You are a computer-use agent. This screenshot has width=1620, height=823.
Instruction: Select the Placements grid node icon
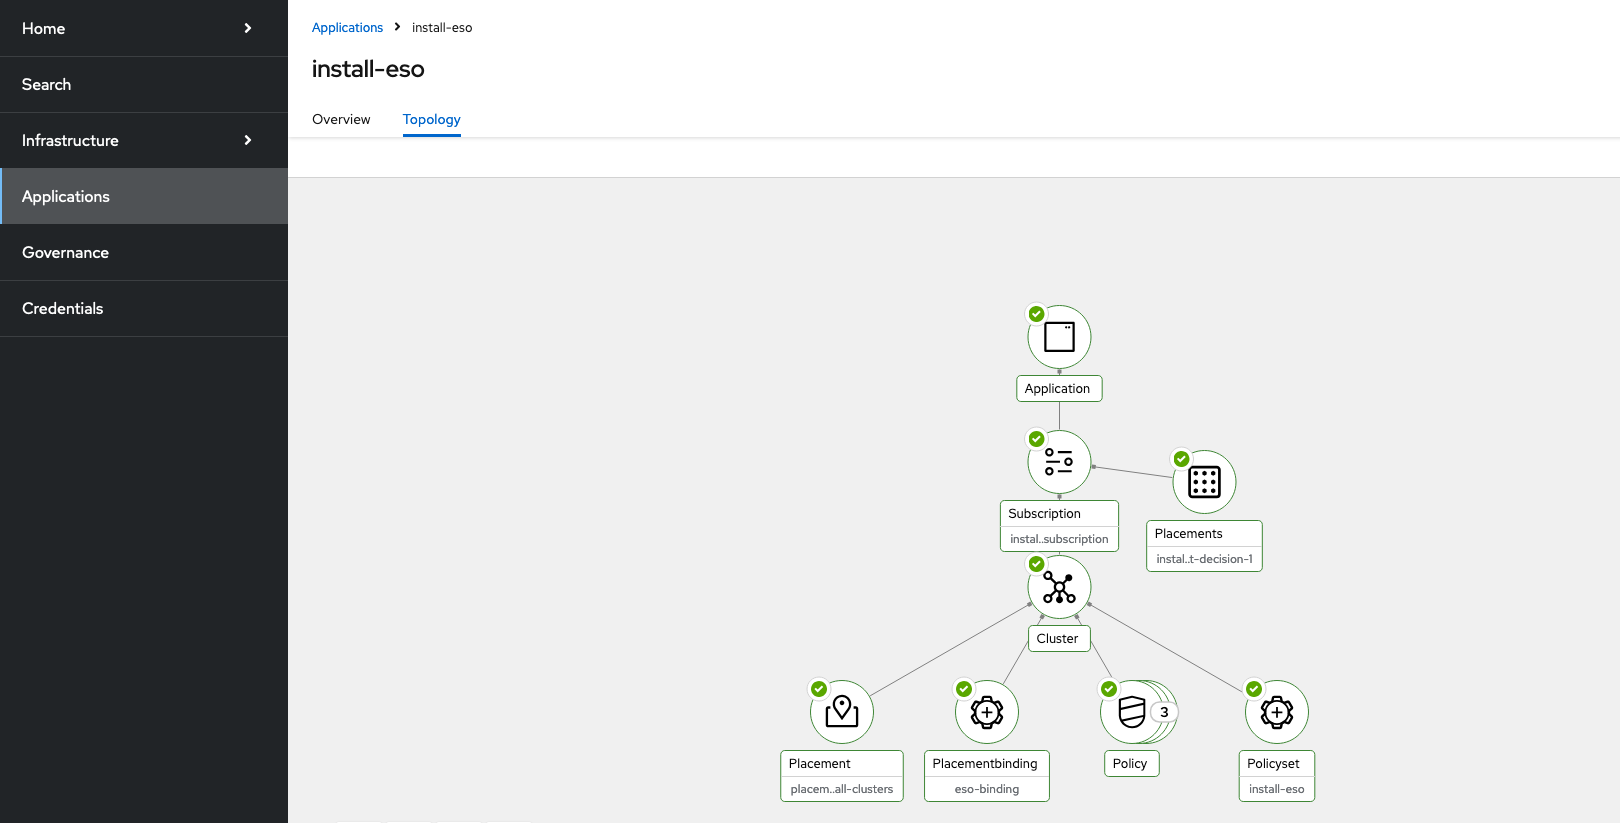1204,482
